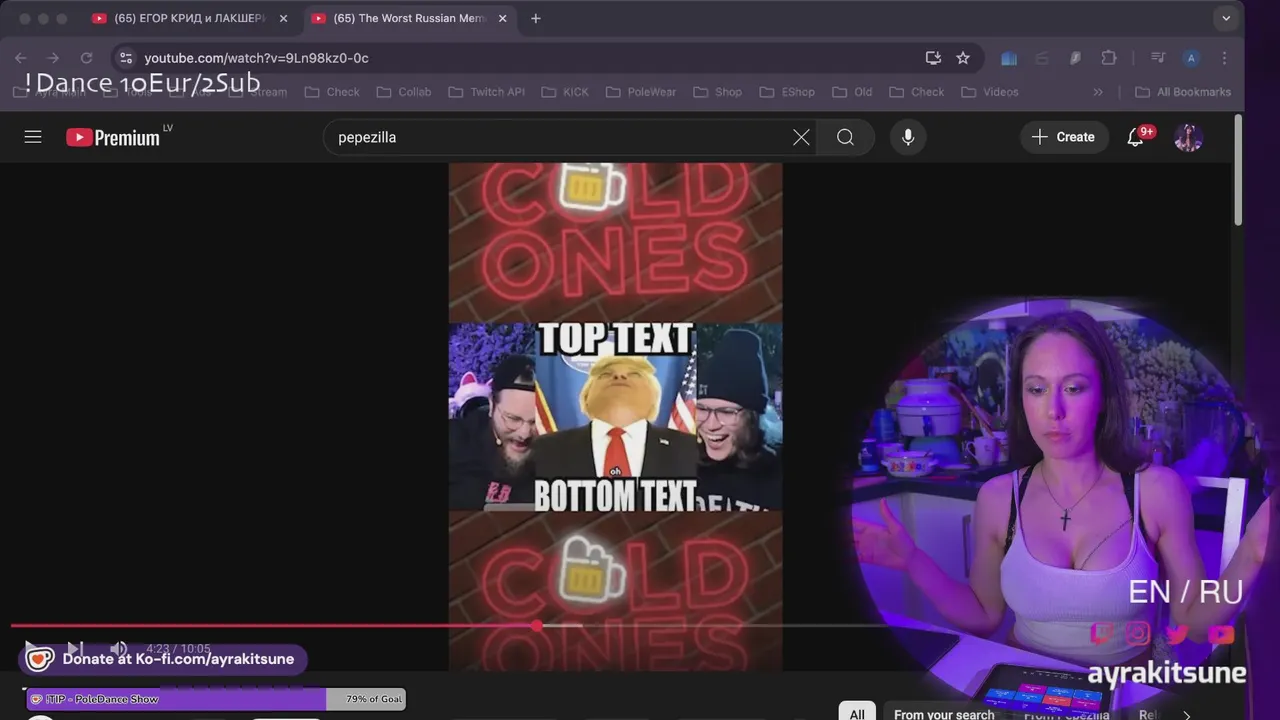
Task: Reload the YouTube page
Action: pyautogui.click(x=87, y=58)
